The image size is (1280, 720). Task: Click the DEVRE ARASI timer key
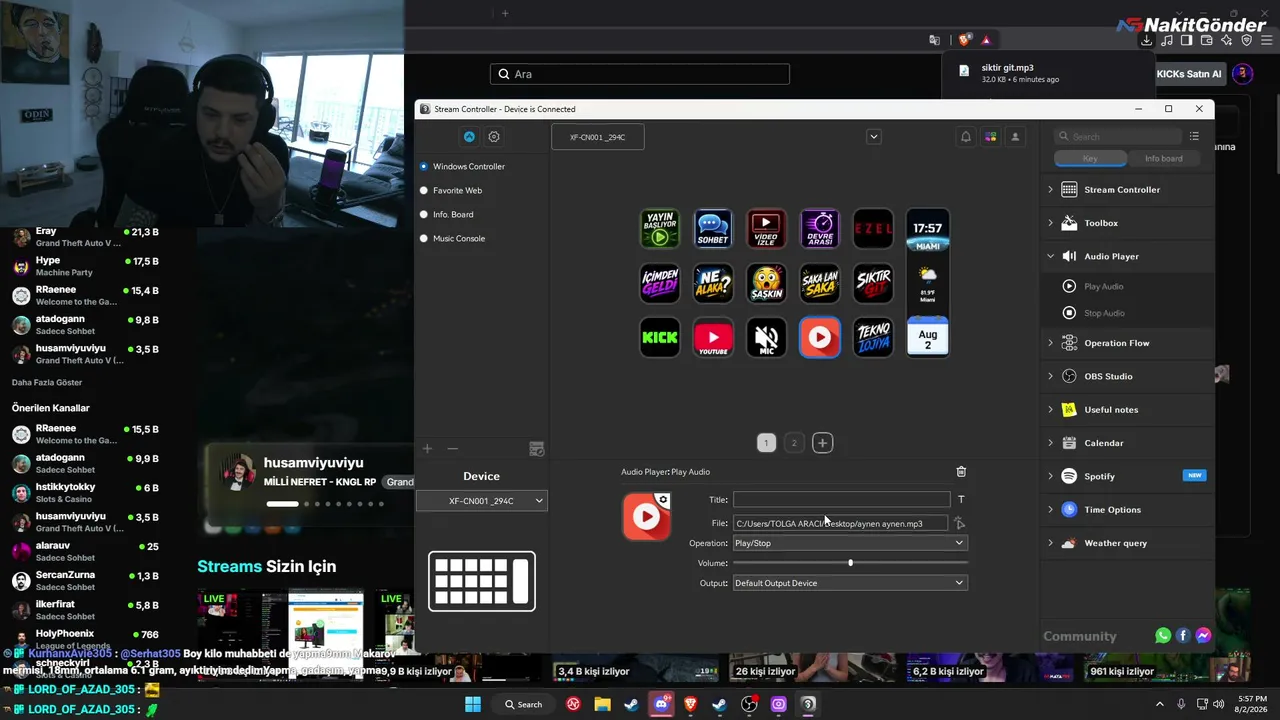820,228
